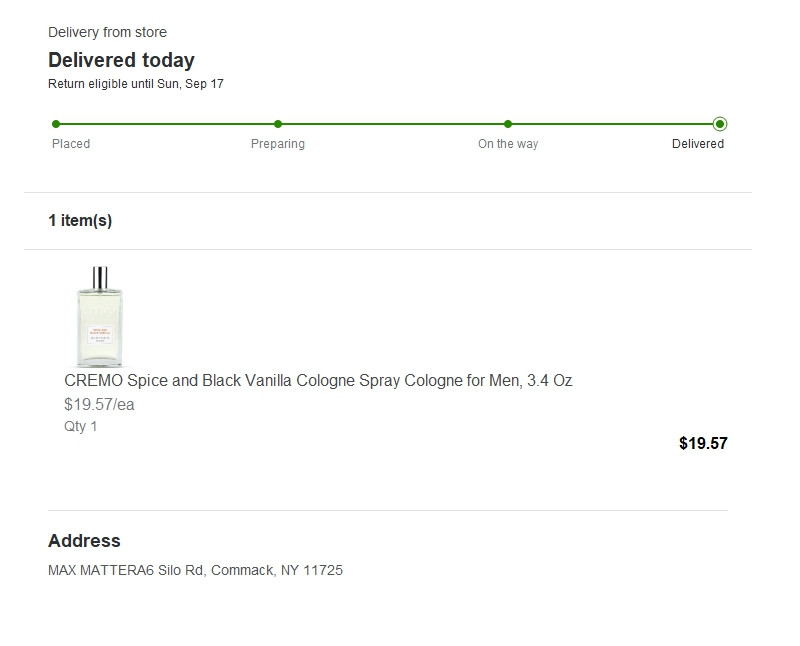Click the $19.57/ea unit price
Image resolution: width=800 pixels, height=646 pixels.
coord(99,405)
